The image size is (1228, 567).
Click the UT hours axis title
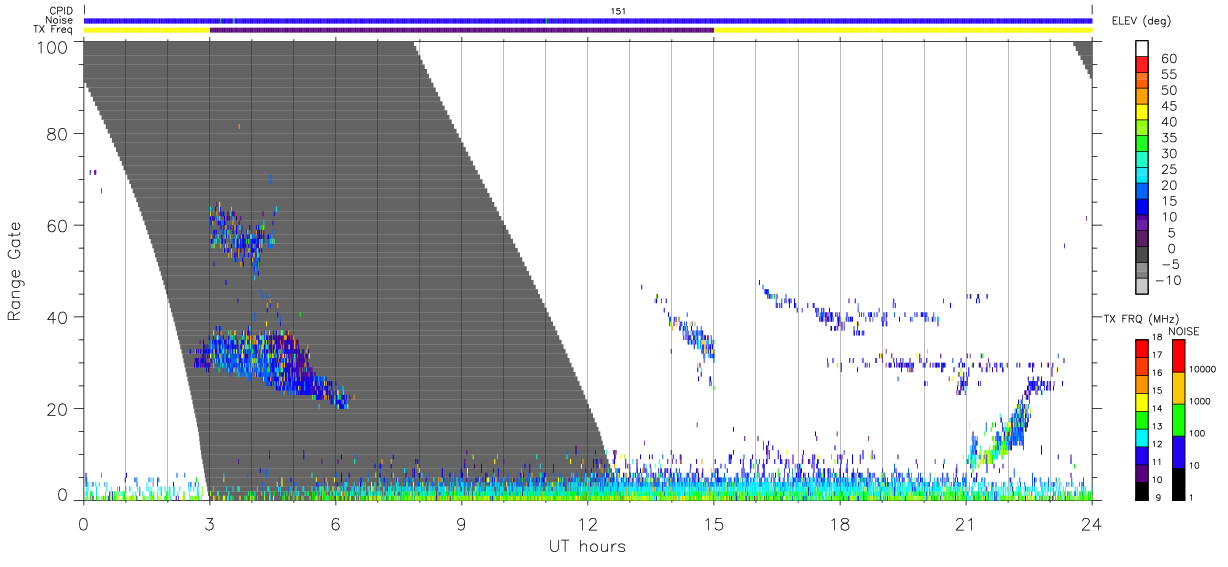(x=587, y=547)
